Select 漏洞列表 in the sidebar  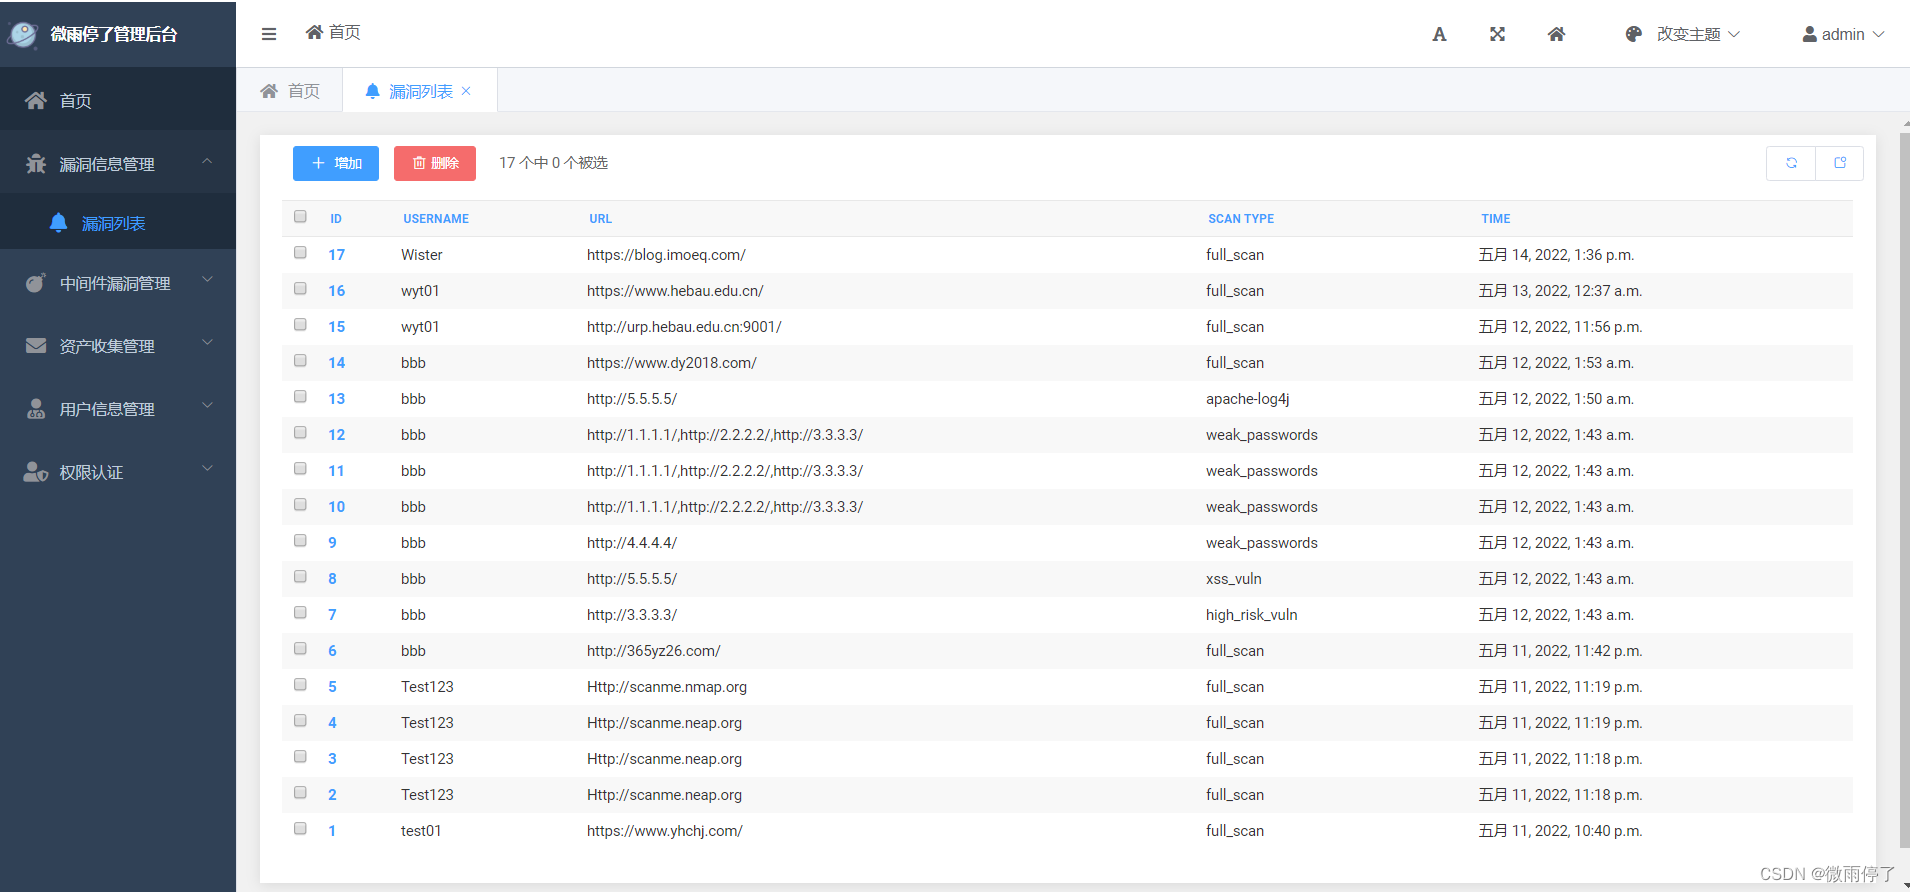(118, 222)
